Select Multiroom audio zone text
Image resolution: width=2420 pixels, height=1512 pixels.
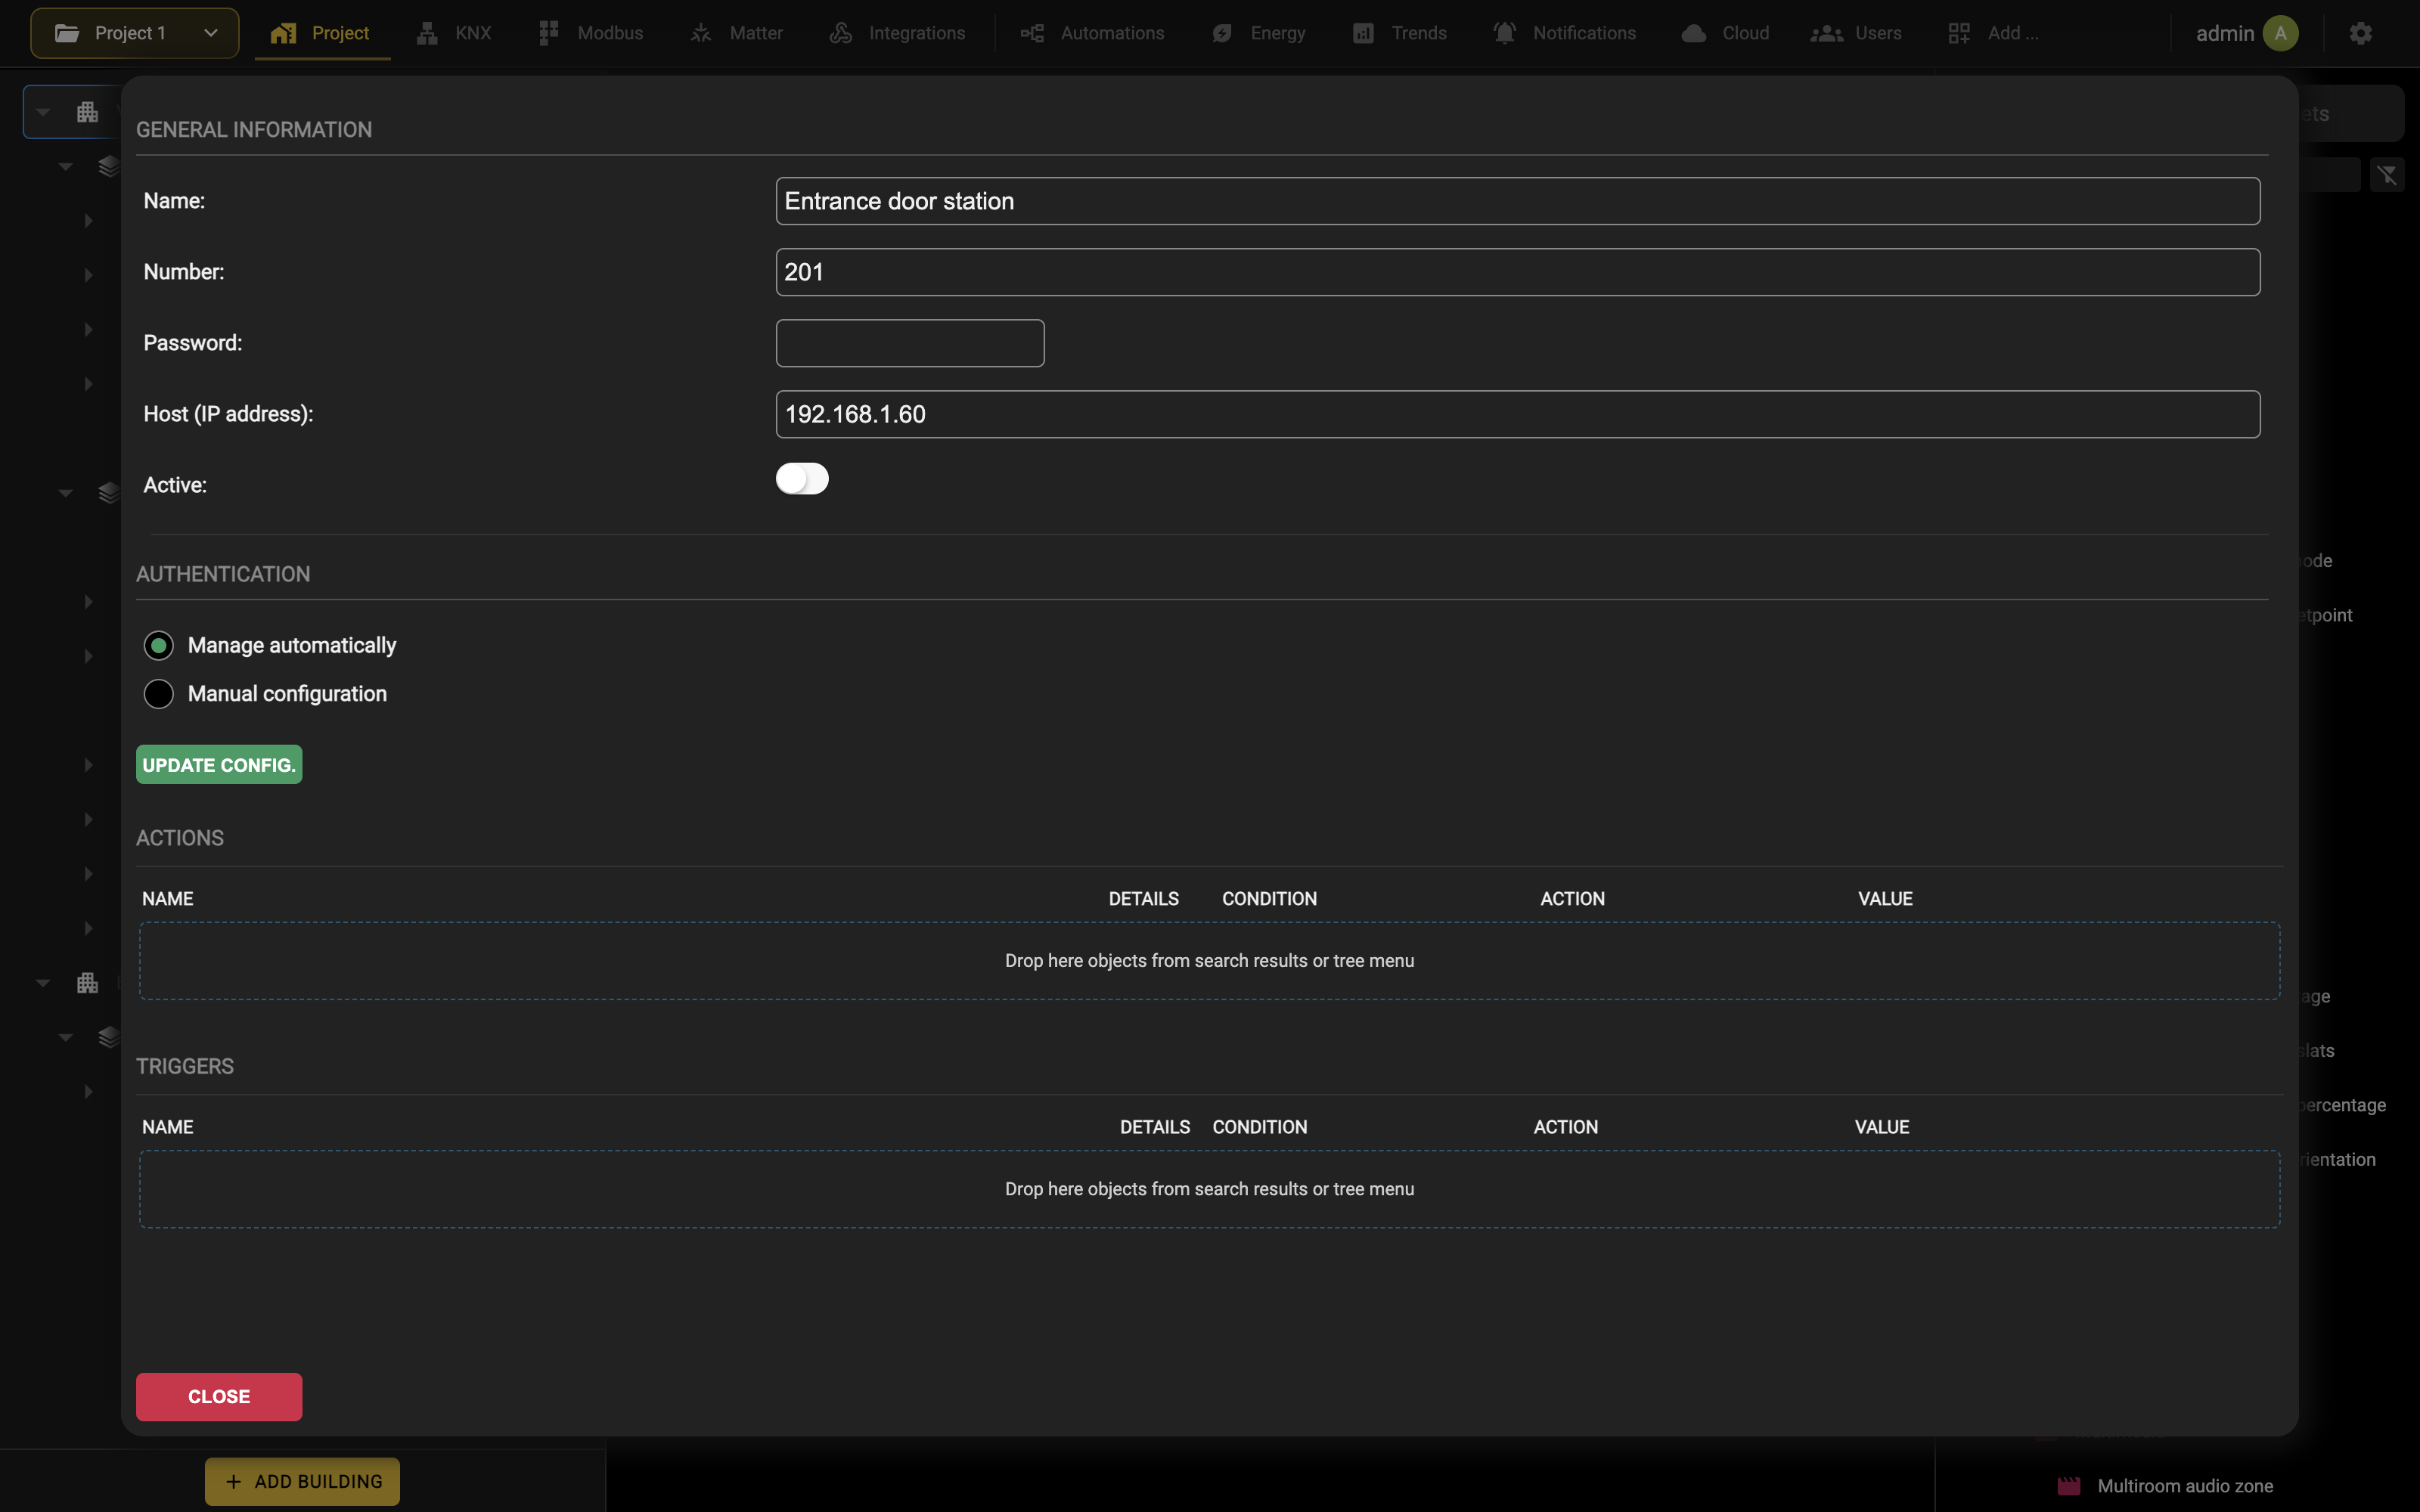pos(2185,1486)
